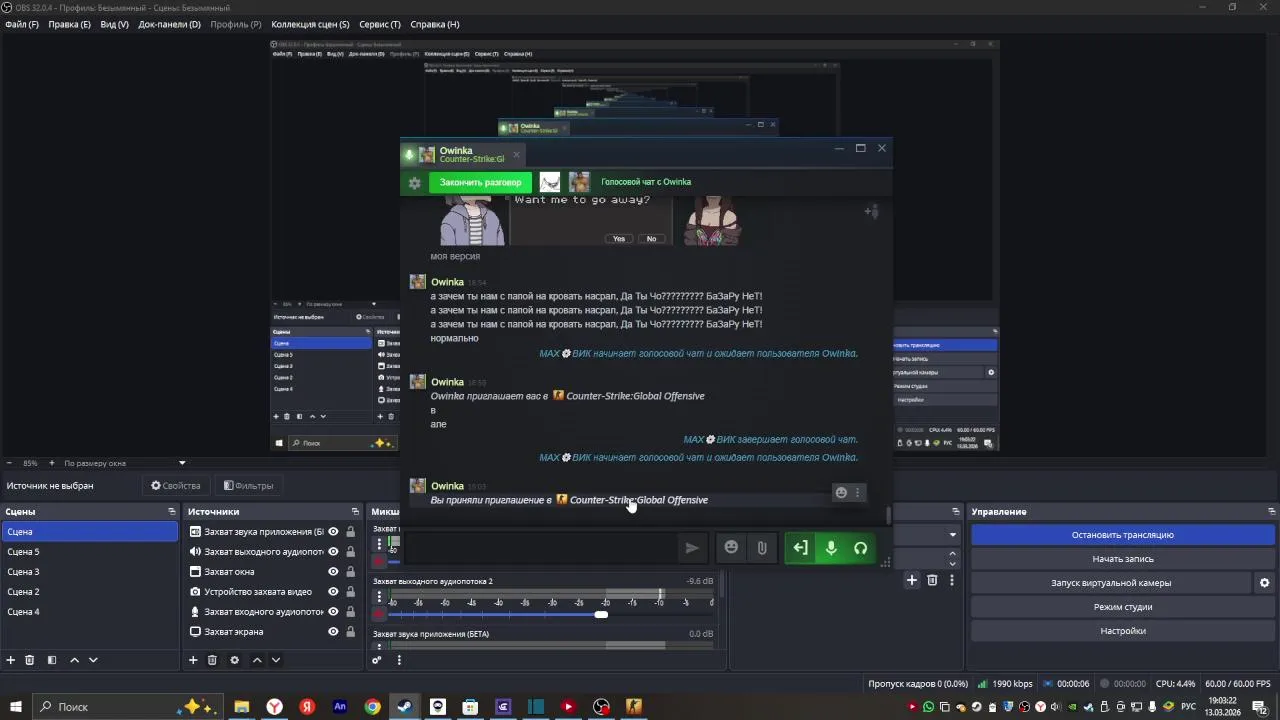Add transition with plus icon

(x=912, y=580)
